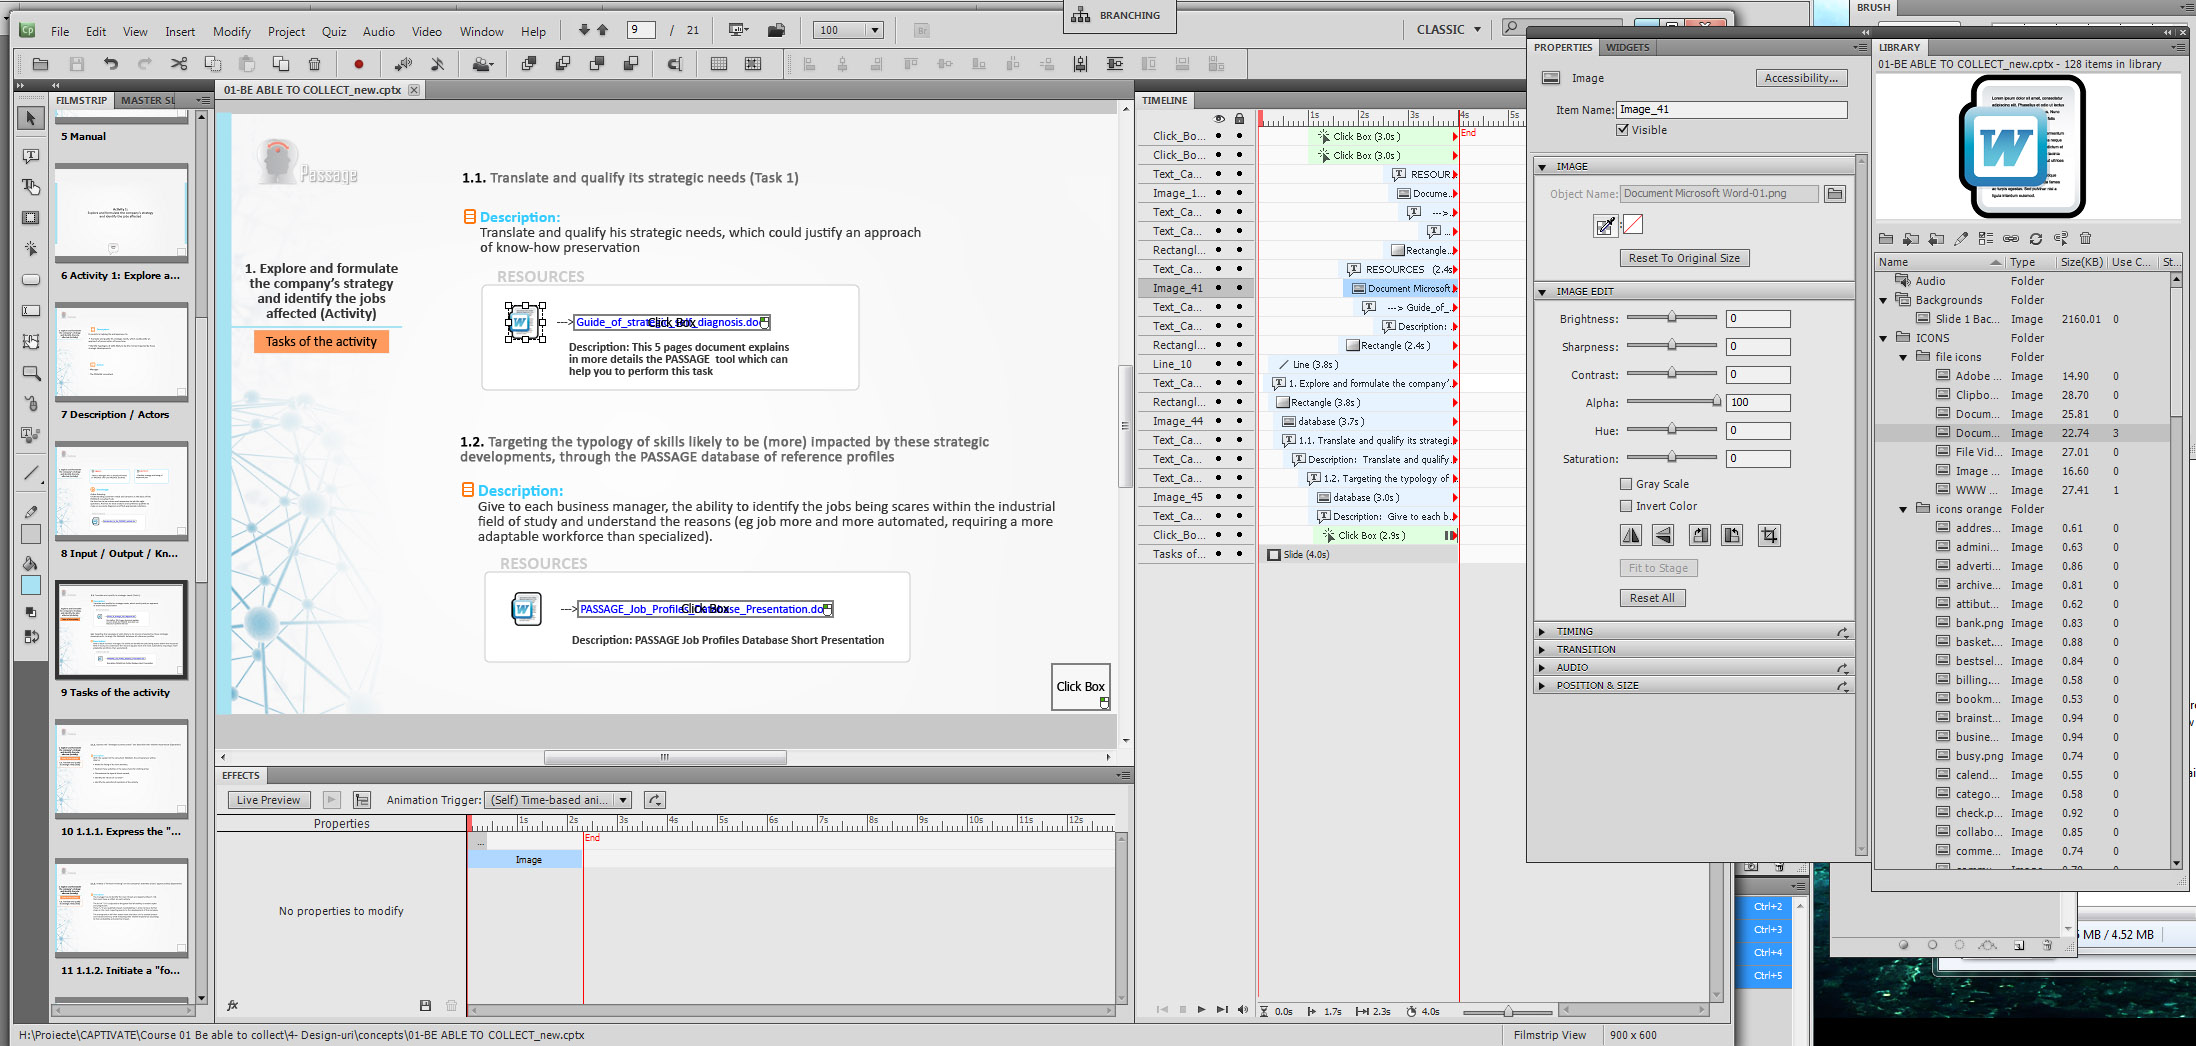The height and width of the screenshot is (1046, 2196).
Task: Click the trash icon in the Library panel
Action: (x=2085, y=239)
